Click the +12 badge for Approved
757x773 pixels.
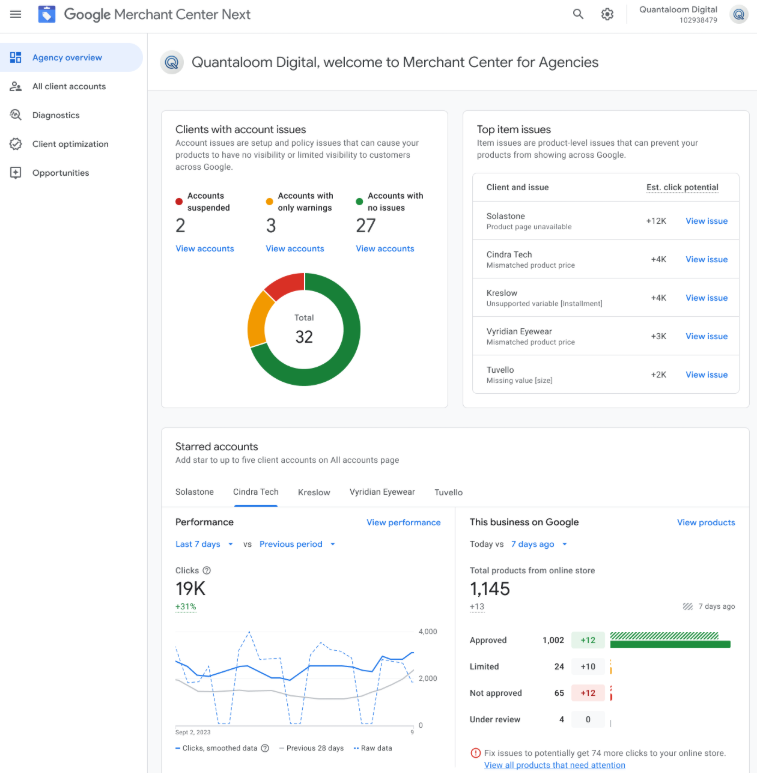pyautogui.click(x=587, y=640)
